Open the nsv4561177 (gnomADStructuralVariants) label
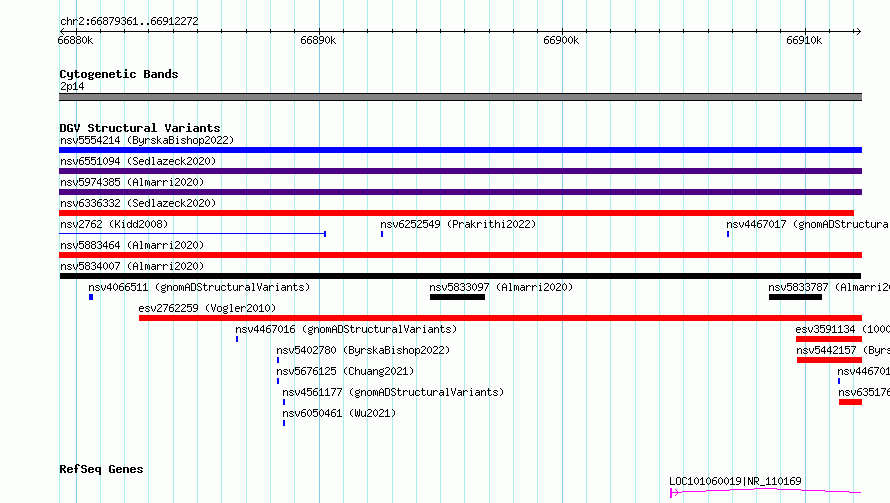 point(393,392)
